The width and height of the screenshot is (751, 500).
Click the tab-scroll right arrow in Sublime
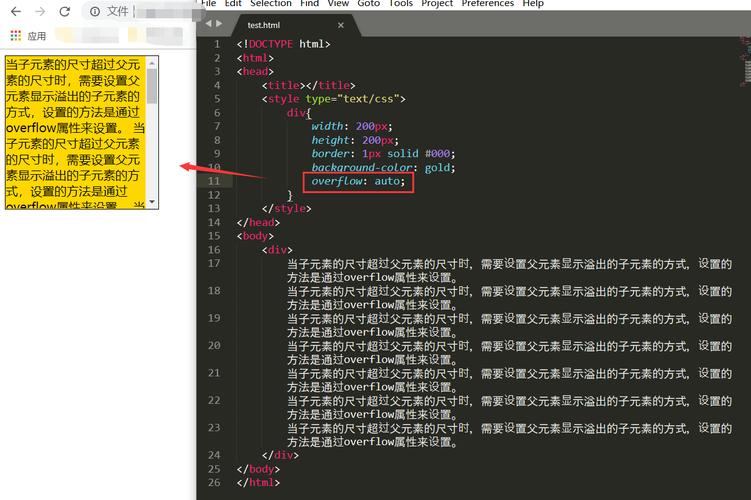click(x=219, y=23)
